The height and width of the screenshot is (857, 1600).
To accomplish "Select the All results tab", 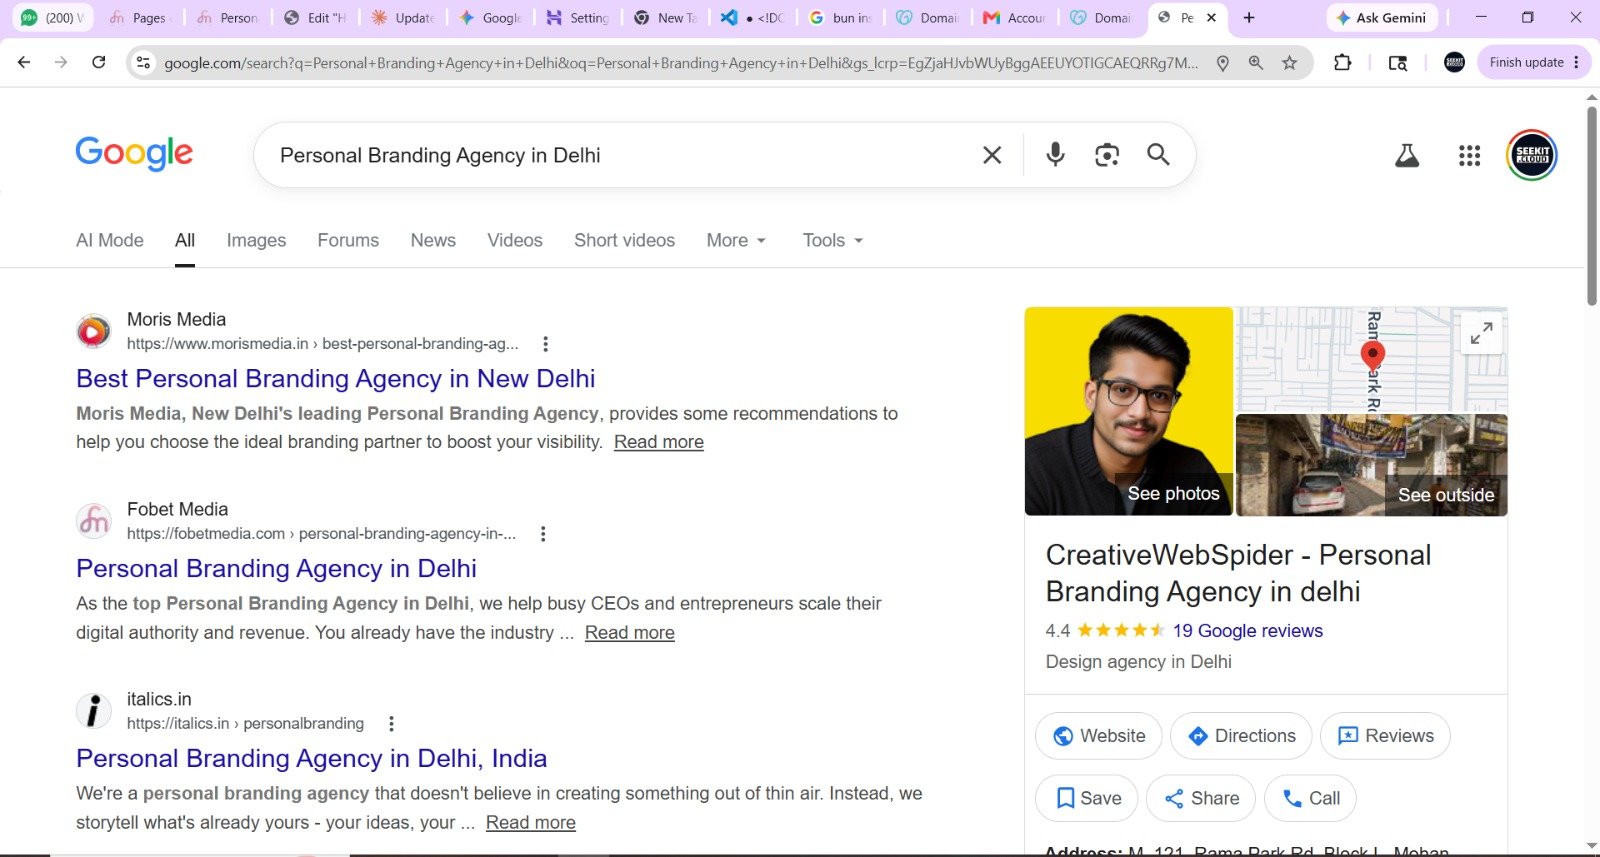I will coord(185,240).
